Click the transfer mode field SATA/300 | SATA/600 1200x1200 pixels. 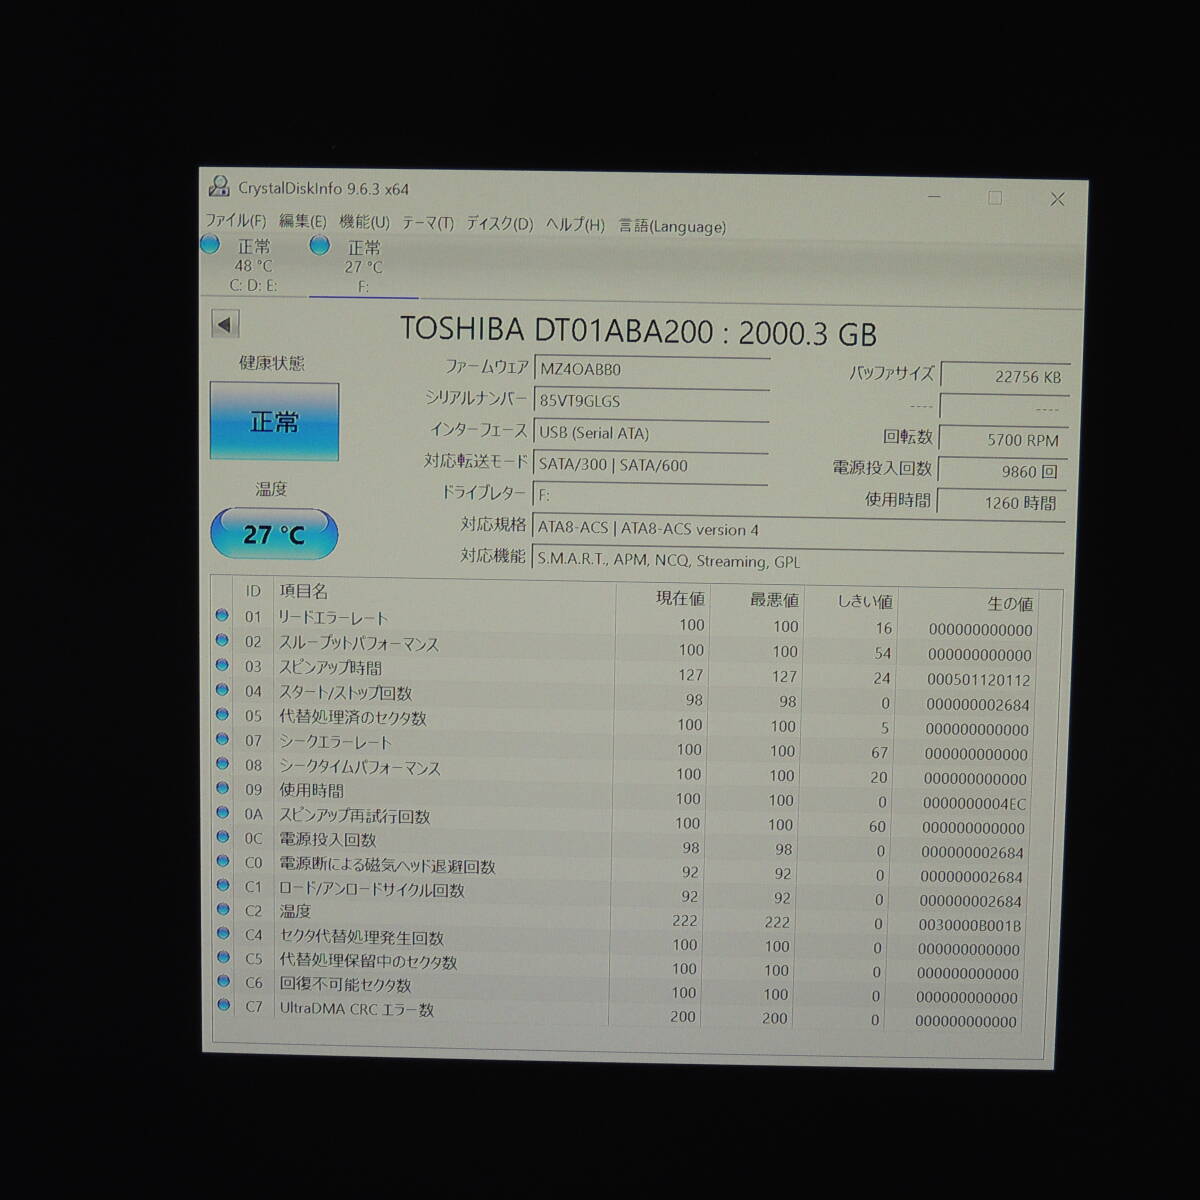[x=651, y=465]
